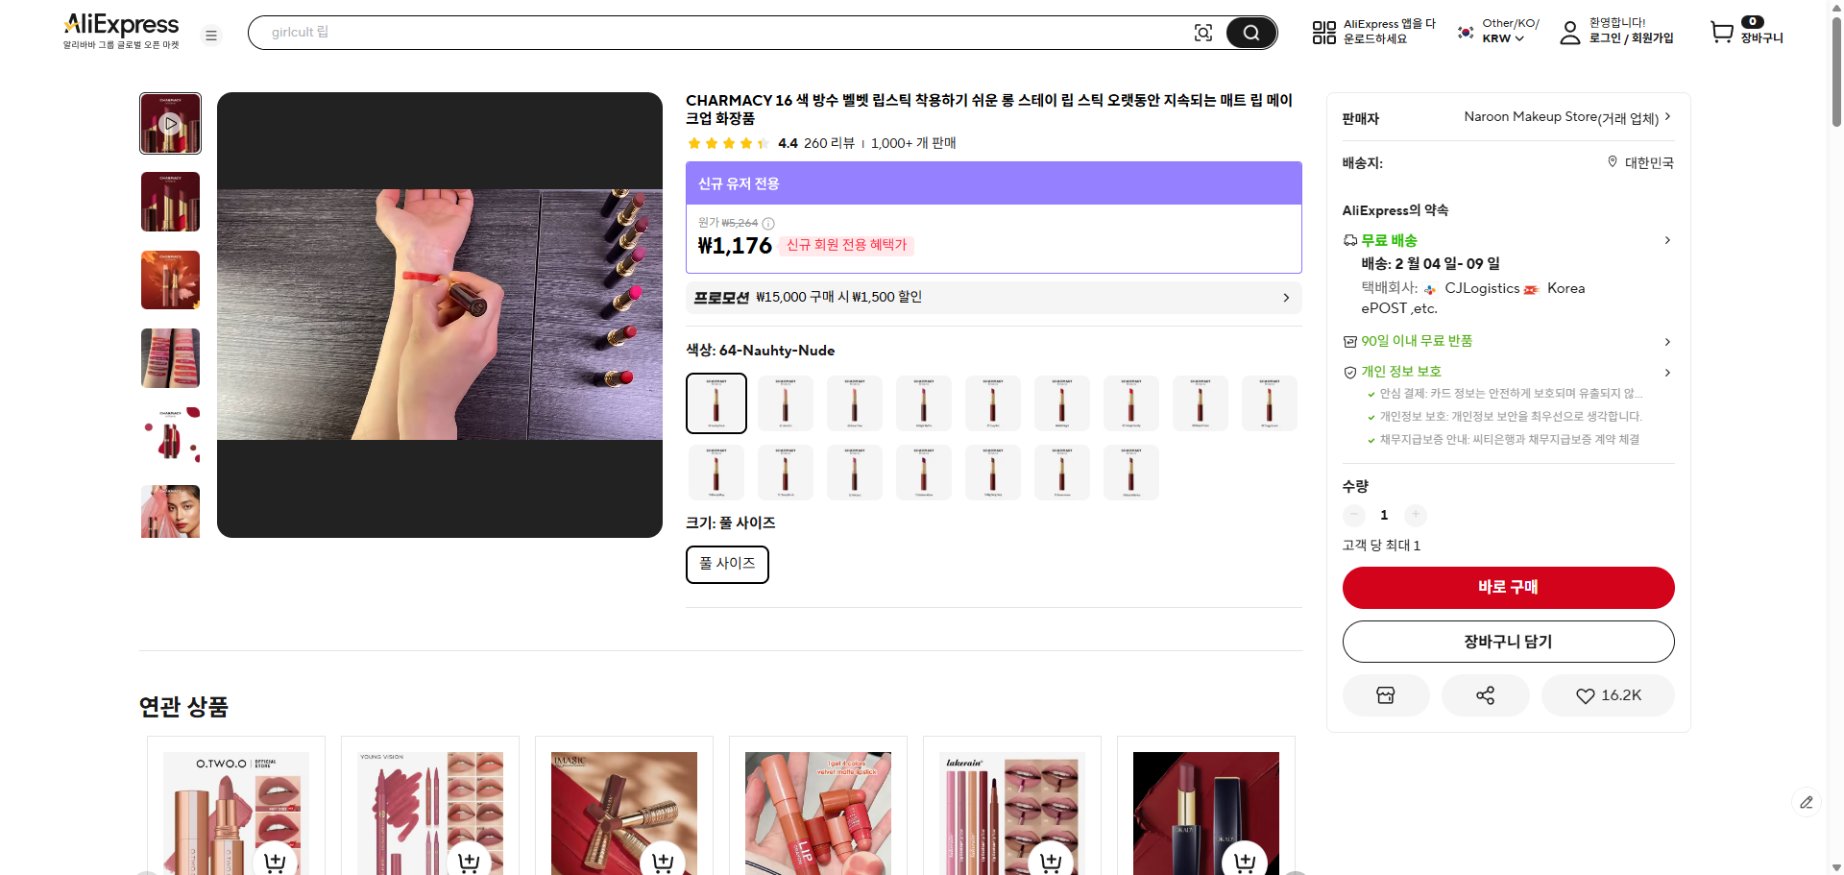Click the QR code app download icon
This screenshot has width=1844, height=875.
(1324, 33)
